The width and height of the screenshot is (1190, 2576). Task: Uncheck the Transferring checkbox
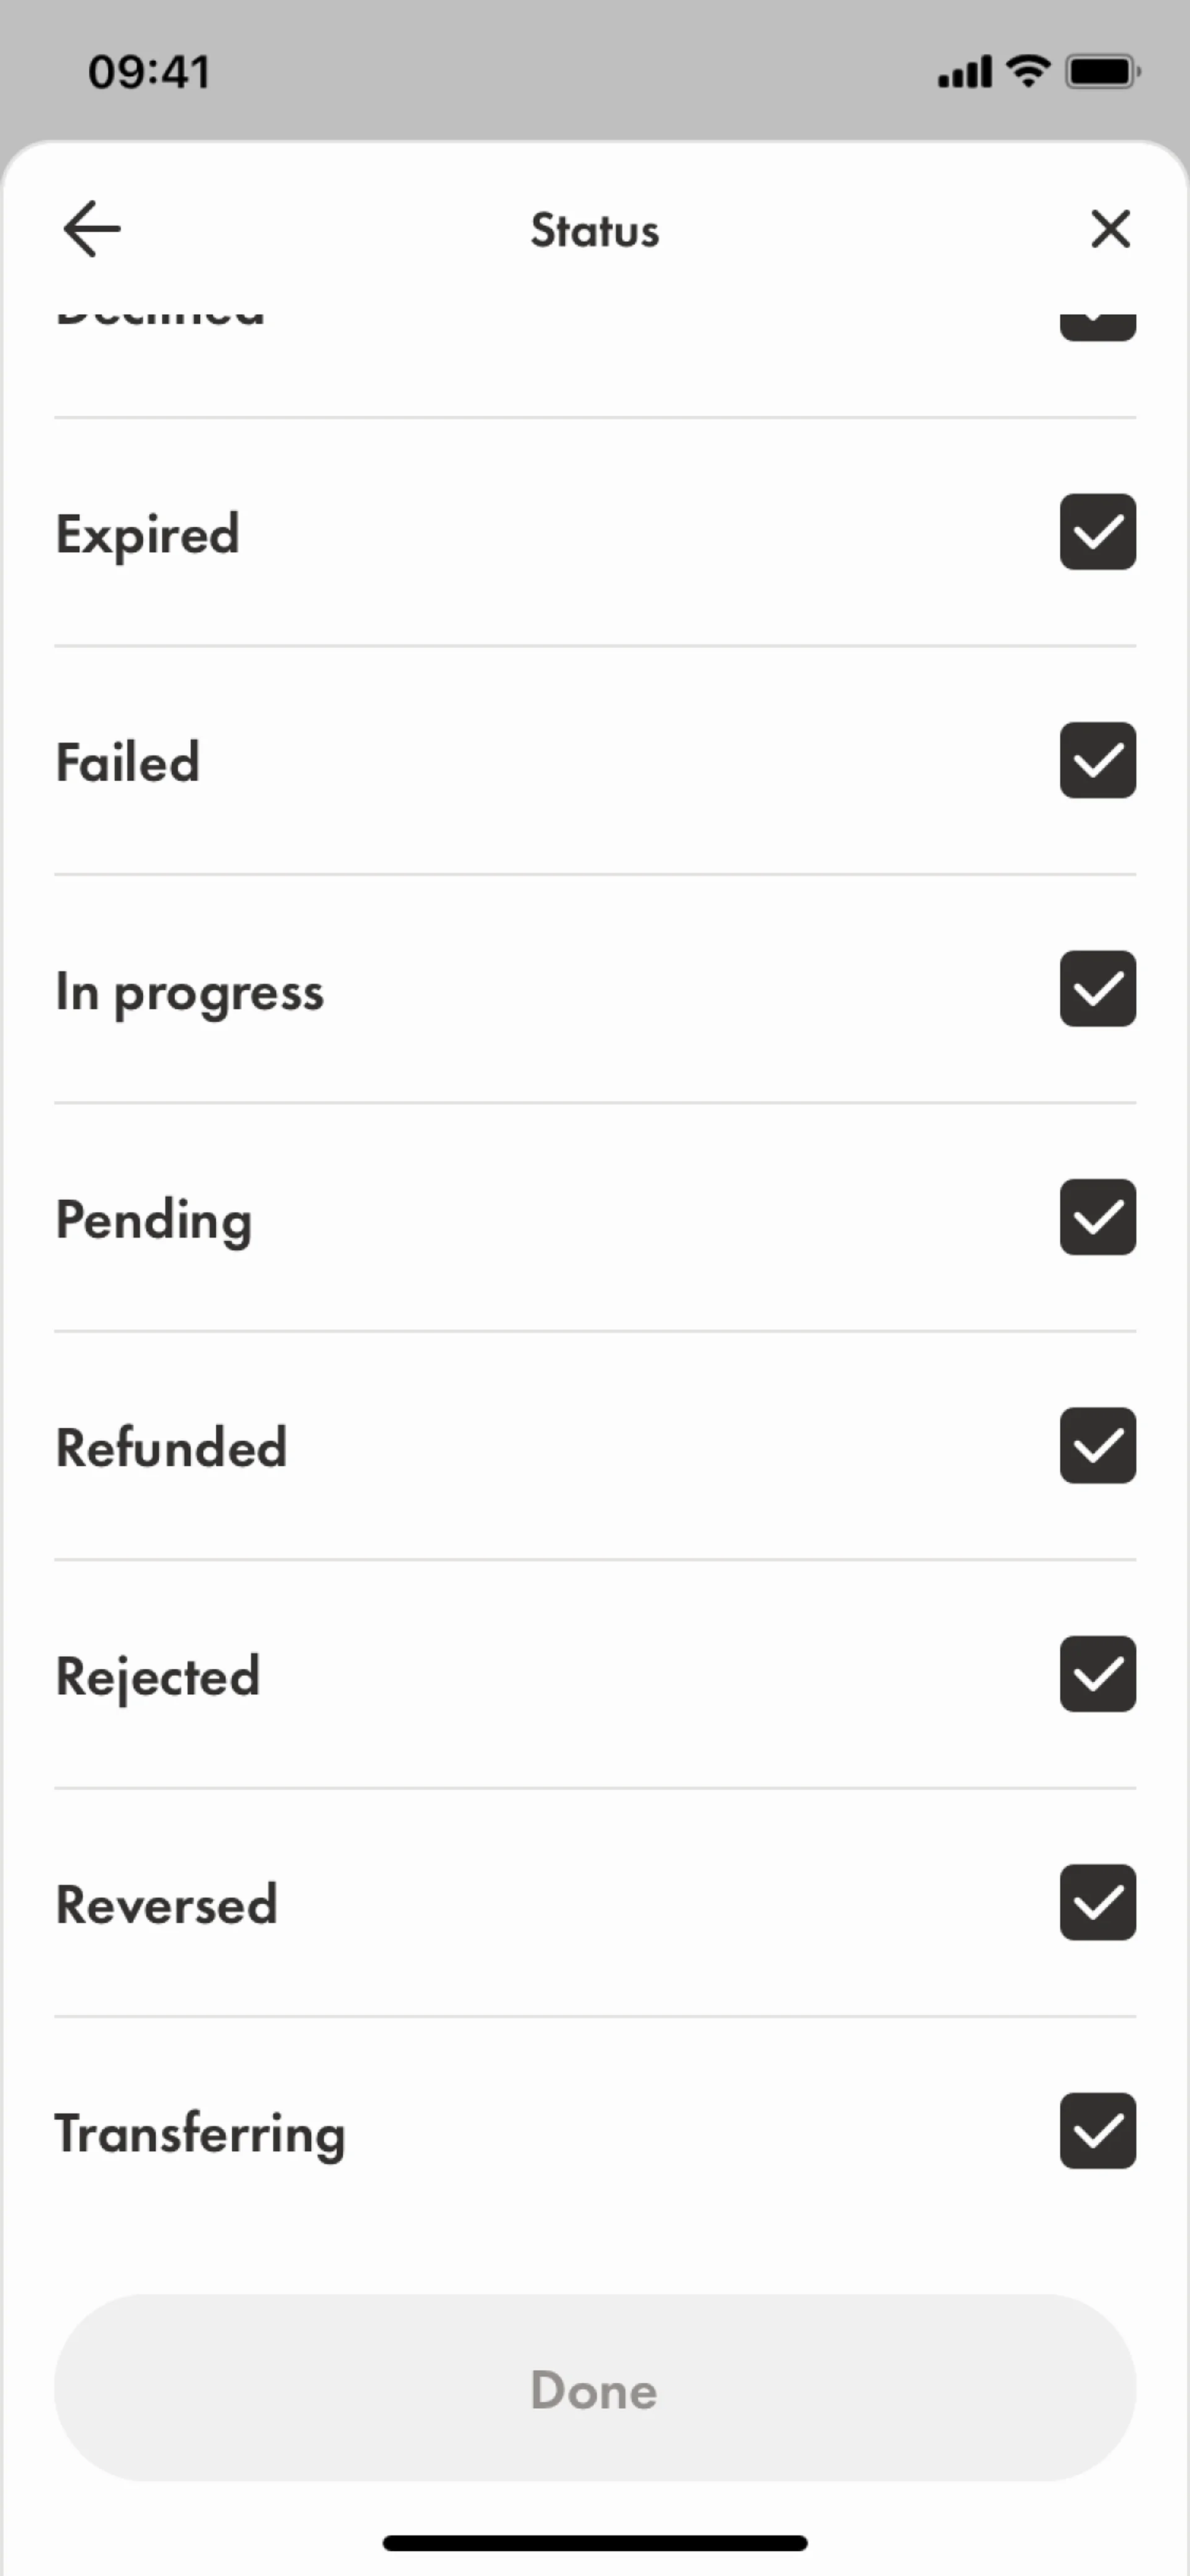[1097, 2131]
